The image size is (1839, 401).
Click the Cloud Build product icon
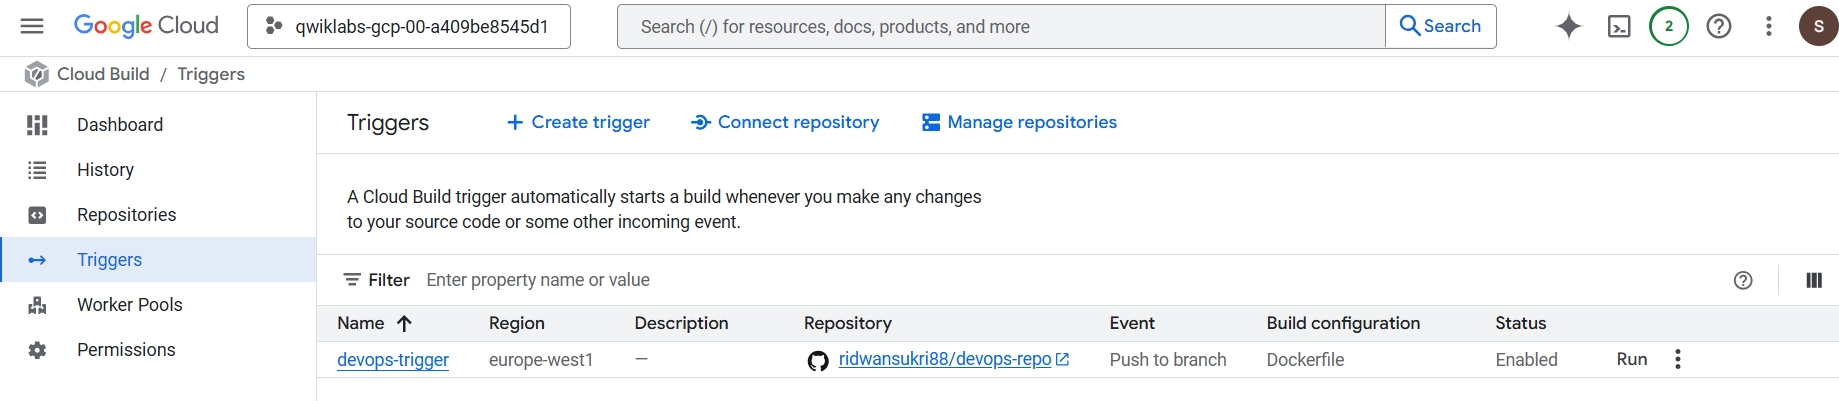click(x=37, y=74)
